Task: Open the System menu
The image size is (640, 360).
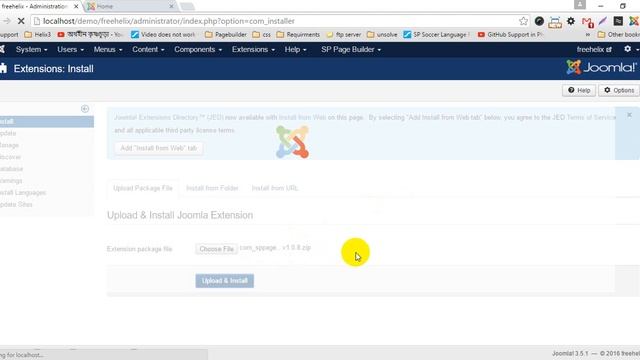Action: coord(31,49)
